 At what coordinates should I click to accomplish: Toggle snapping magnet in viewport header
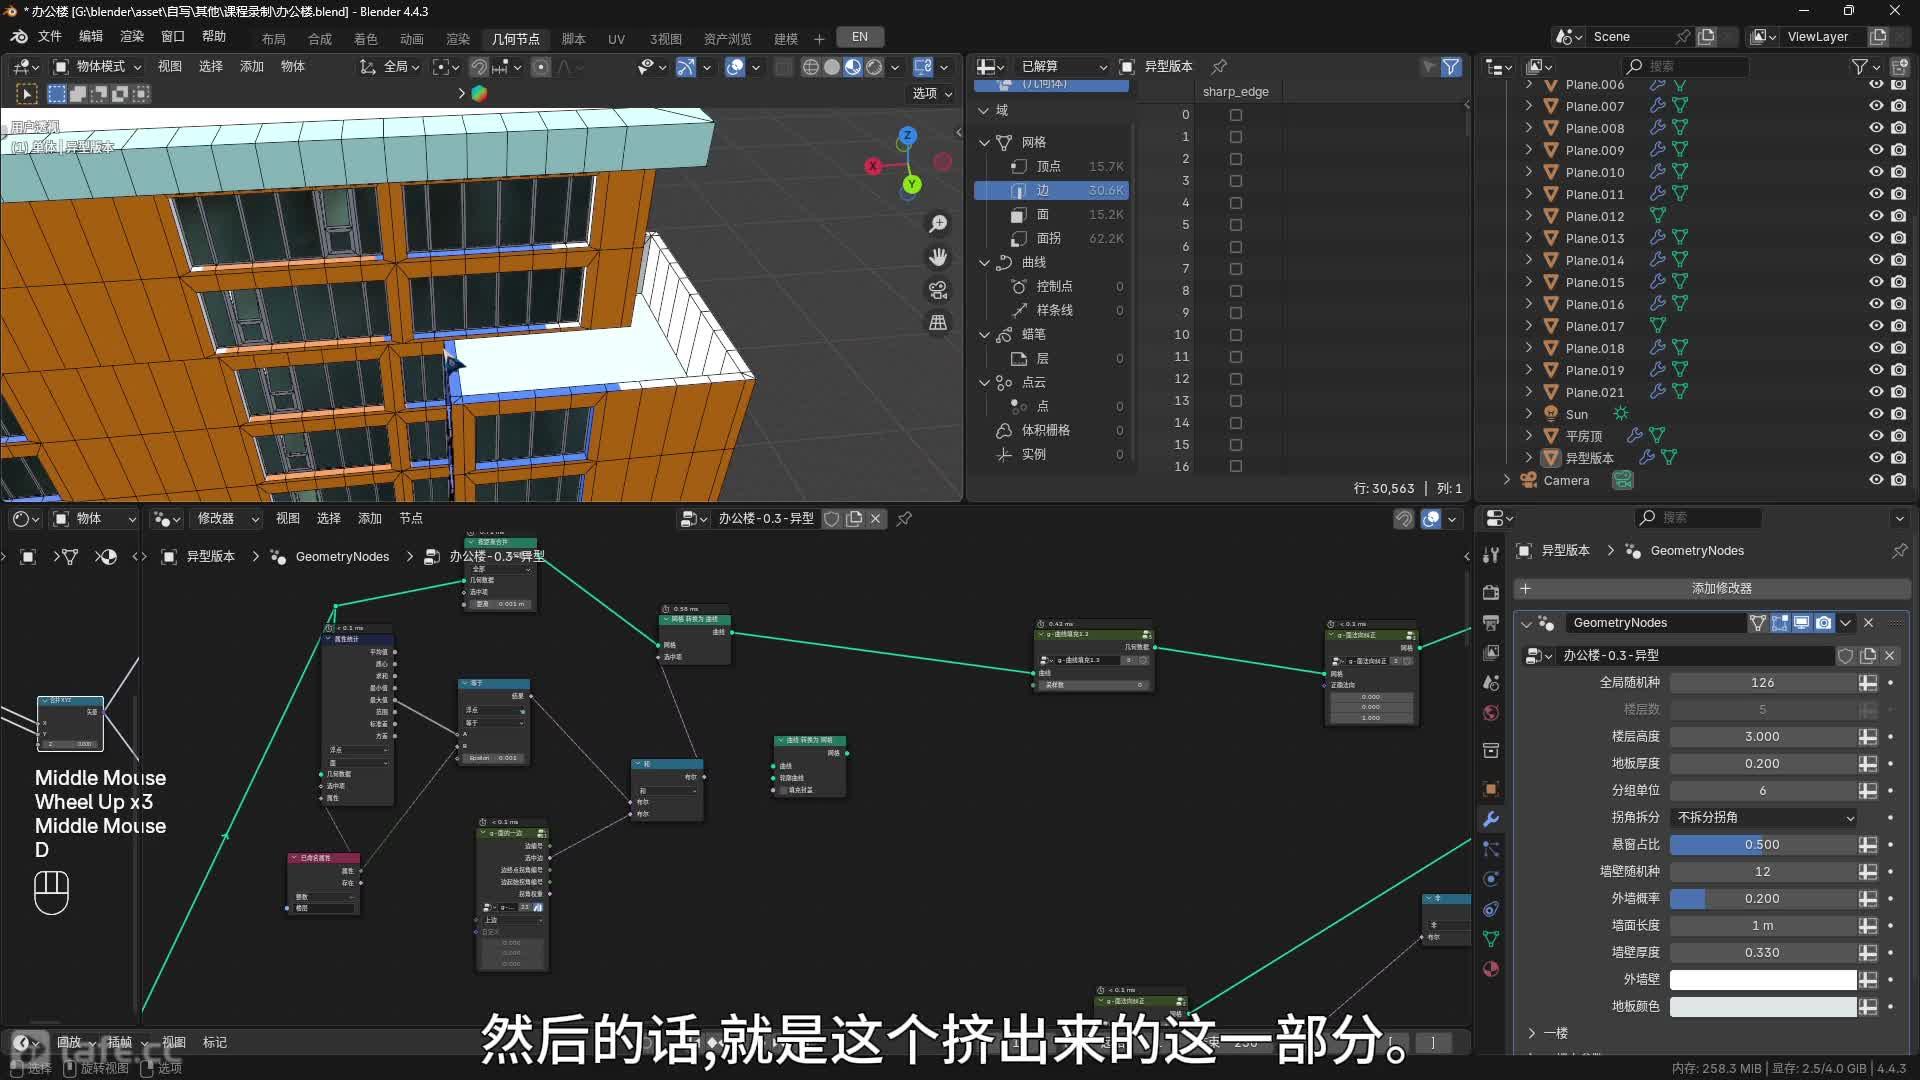pyautogui.click(x=479, y=67)
